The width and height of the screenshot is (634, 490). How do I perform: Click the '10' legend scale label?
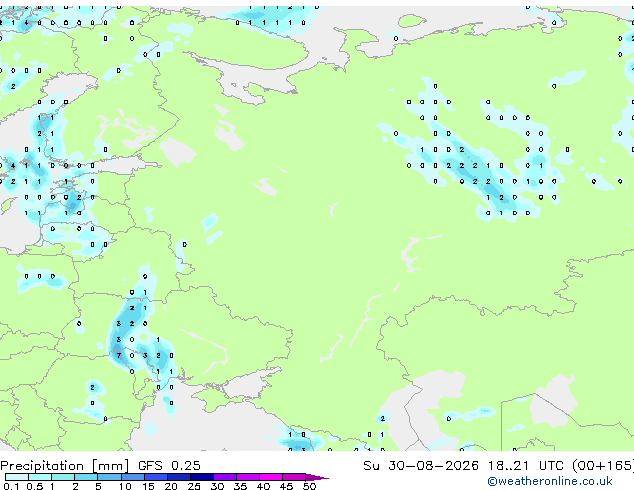[x=125, y=486]
